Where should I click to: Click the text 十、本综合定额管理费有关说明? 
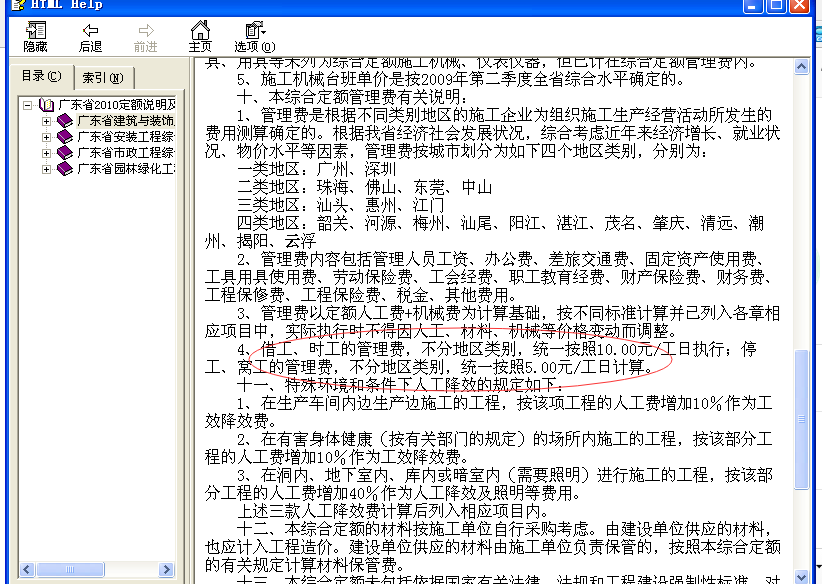[351, 98]
